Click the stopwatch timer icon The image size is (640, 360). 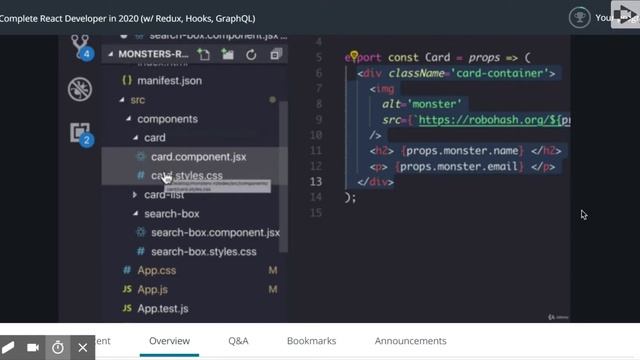click(58, 347)
